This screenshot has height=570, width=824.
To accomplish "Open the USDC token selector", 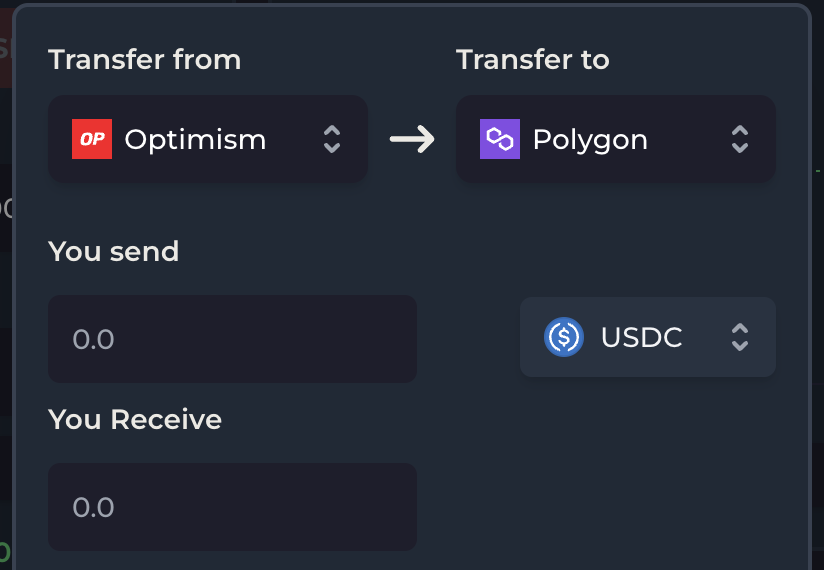I will click(x=648, y=337).
